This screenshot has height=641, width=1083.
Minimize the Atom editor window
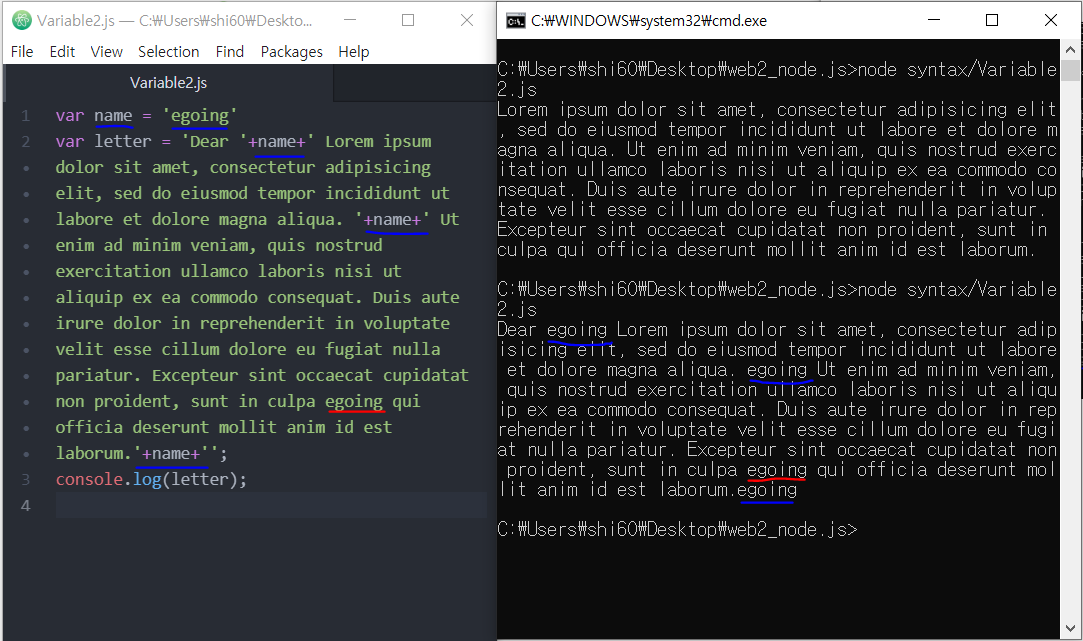[350, 20]
